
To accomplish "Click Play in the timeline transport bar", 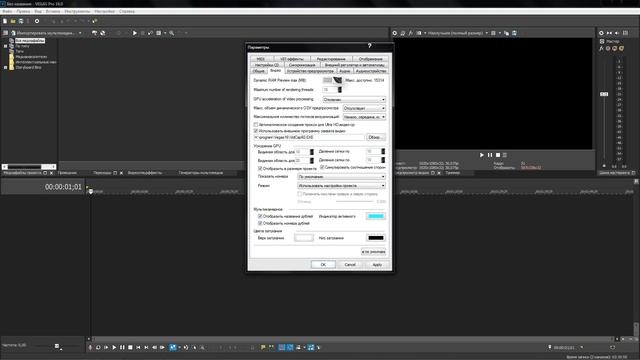I will 114,347.
